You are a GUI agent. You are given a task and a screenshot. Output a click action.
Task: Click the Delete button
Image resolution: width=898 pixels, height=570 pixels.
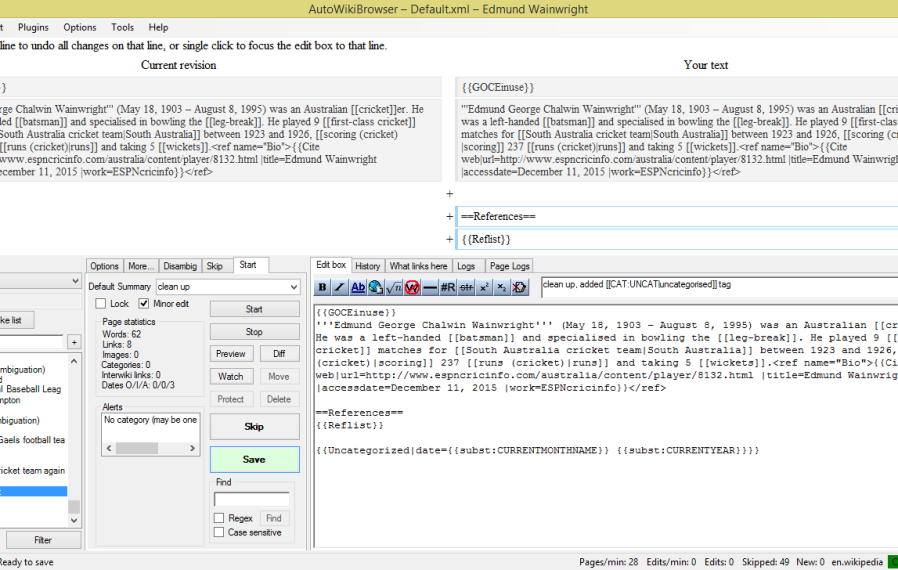click(279, 399)
